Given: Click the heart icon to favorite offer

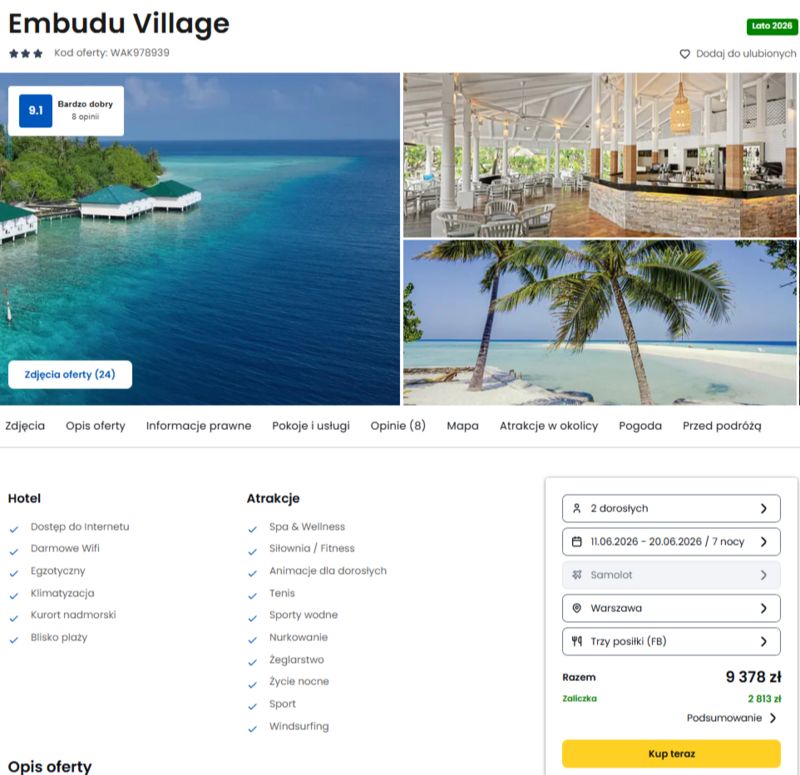Looking at the screenshot, I should [x=685, y=54].
